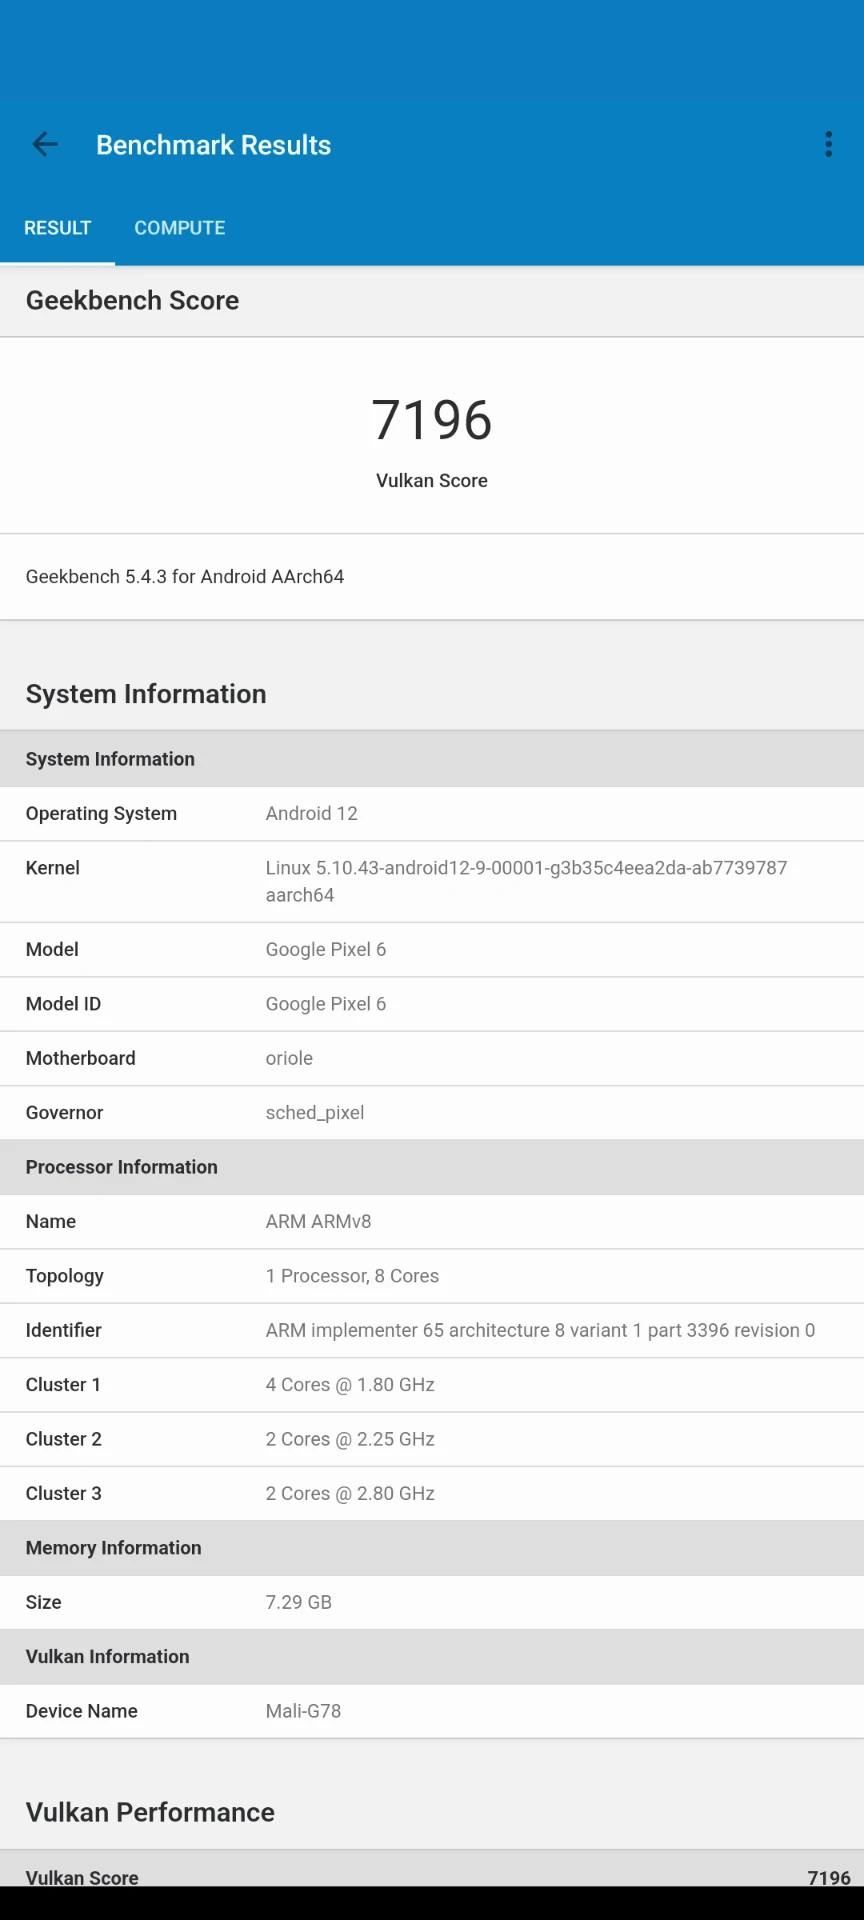Viewport: 864px width, 1920px height.
Task: Tap the Identifier row label
Action: [63, 1330]
